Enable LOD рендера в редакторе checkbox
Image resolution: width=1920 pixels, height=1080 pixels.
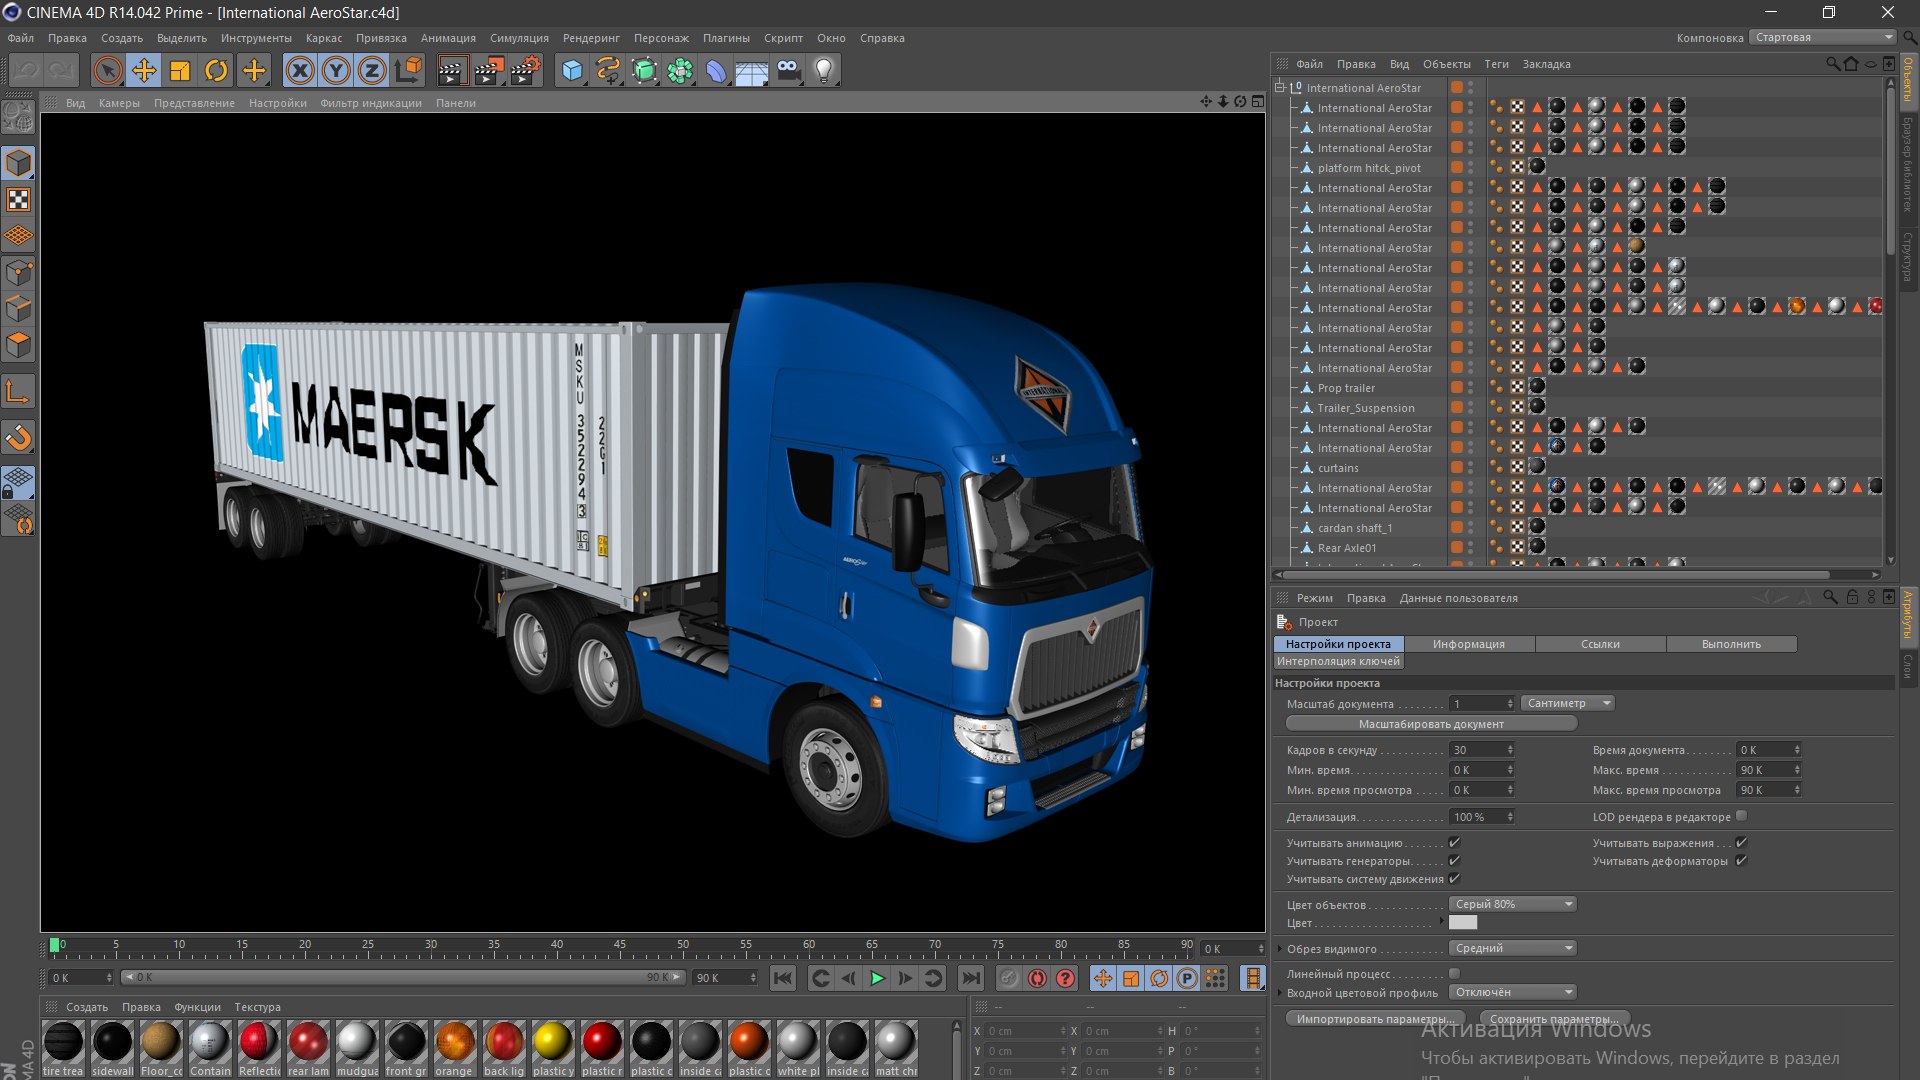pos(1741,816)
